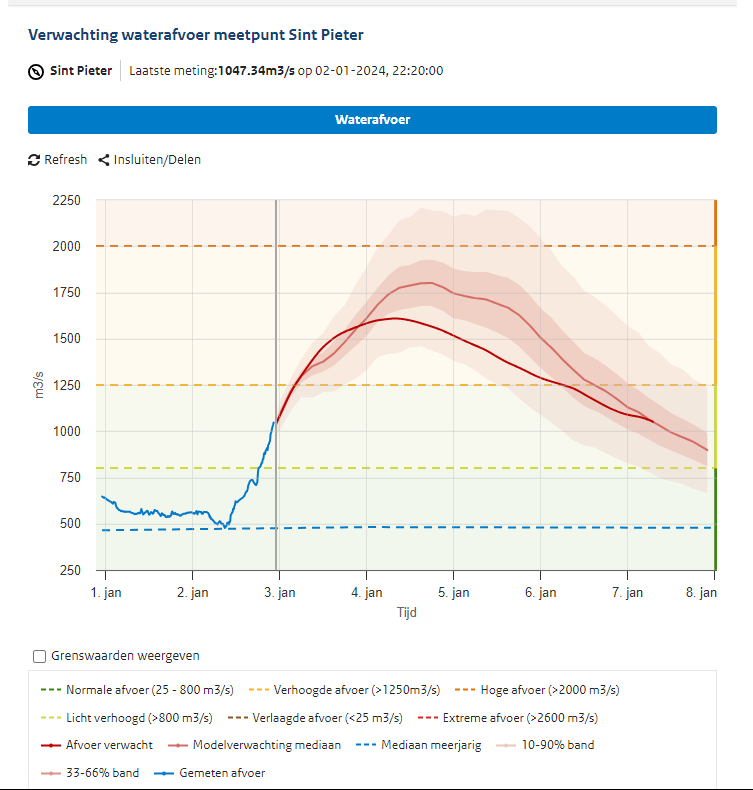
Task: Click the Sint Pieter measuring point icon
Action: [x=36, y=71]
